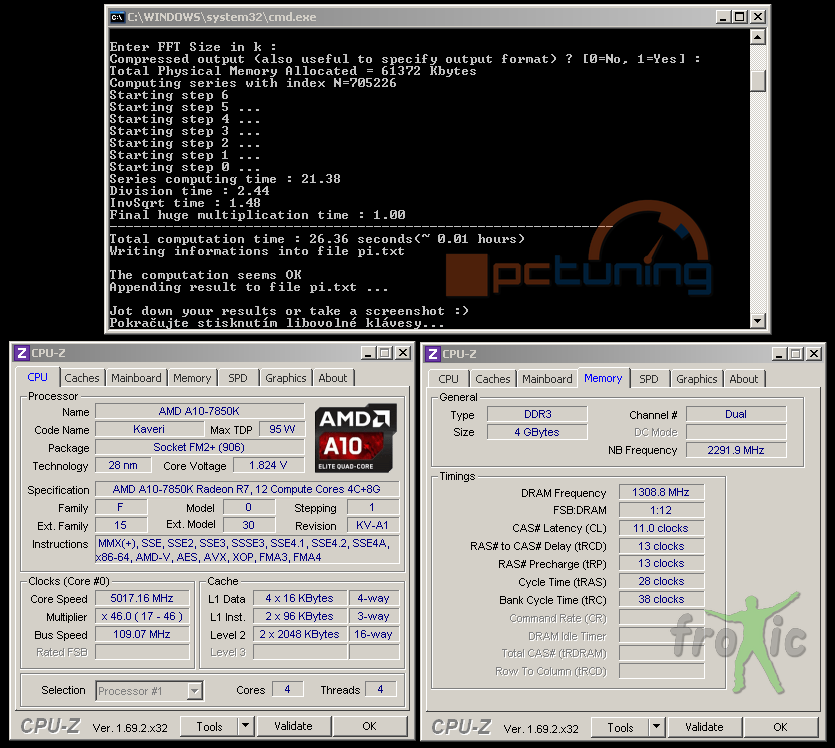Click the Dual channel value
This screenshot has height=748, width=835.
click(x=736, y=414)
